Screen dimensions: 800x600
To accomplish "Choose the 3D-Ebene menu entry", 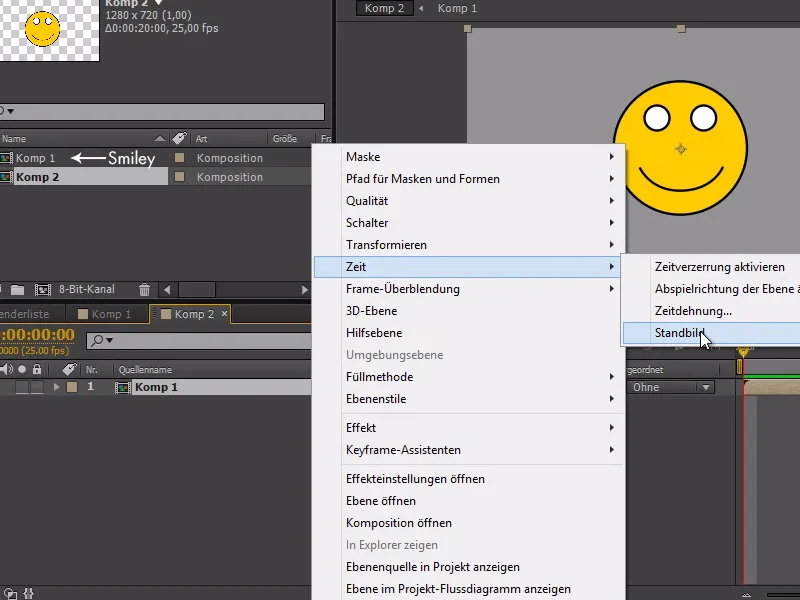I will [x=468, y=311].
